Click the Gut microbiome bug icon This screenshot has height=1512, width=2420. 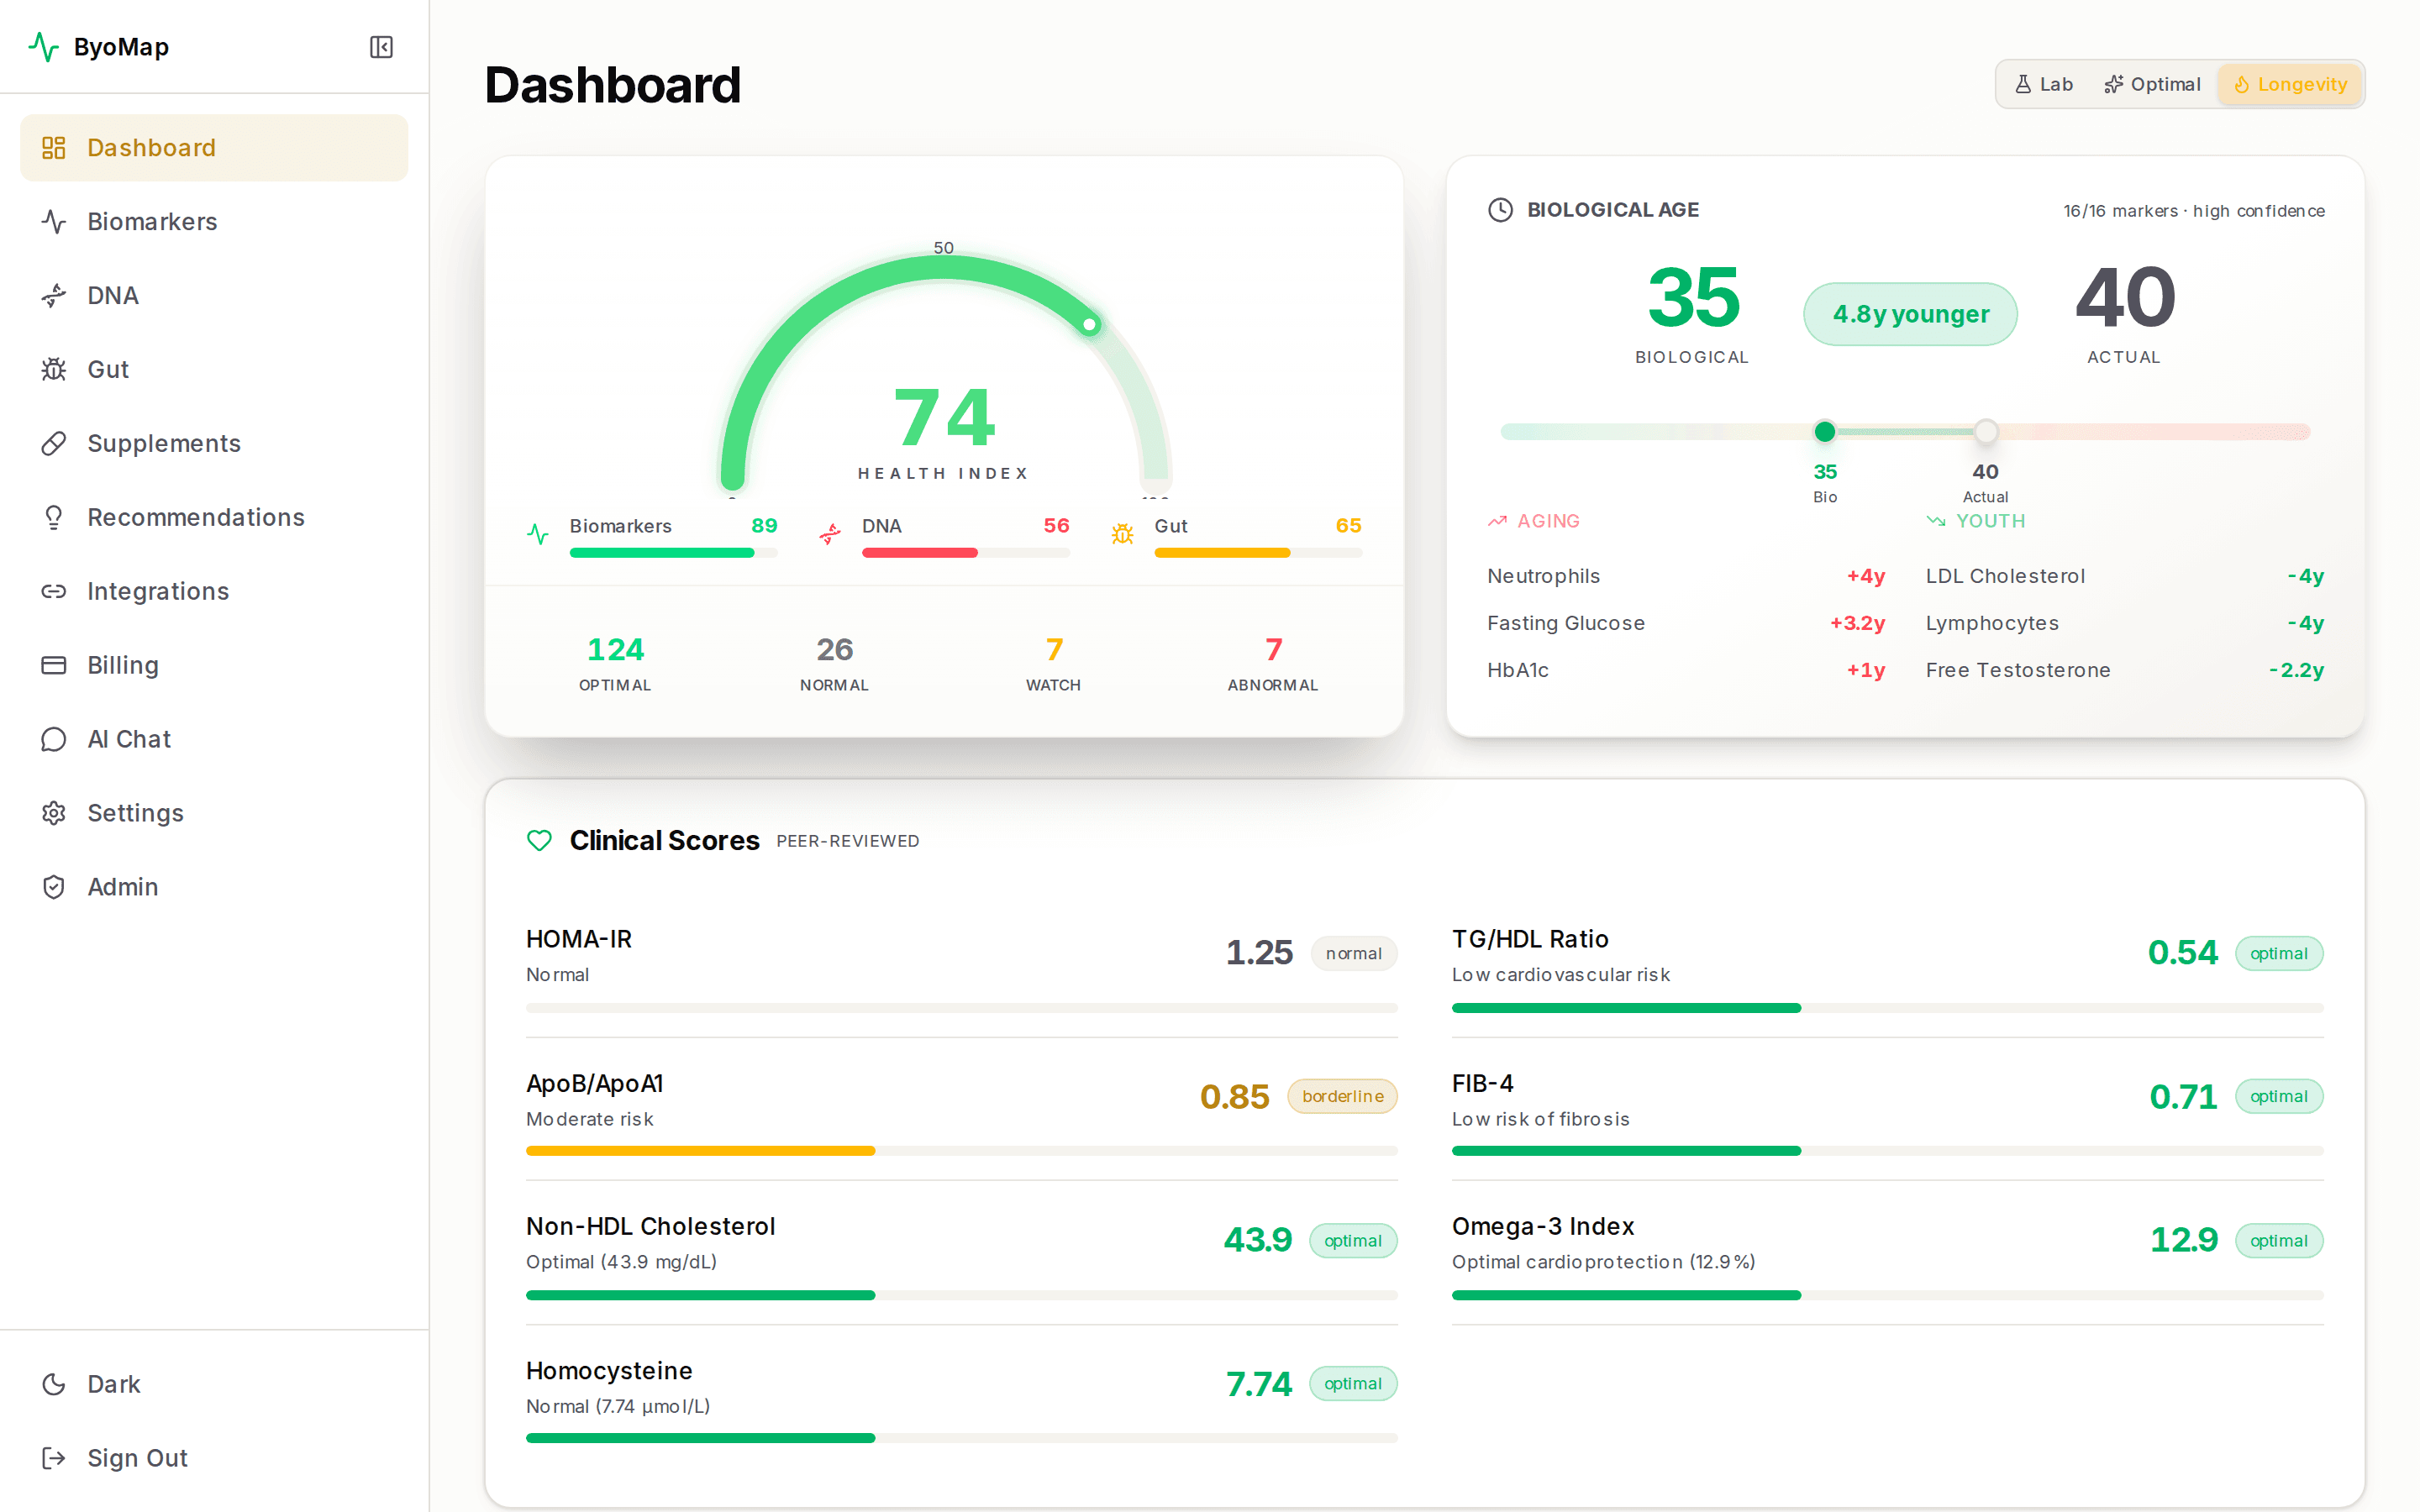[x=54, y=369]
